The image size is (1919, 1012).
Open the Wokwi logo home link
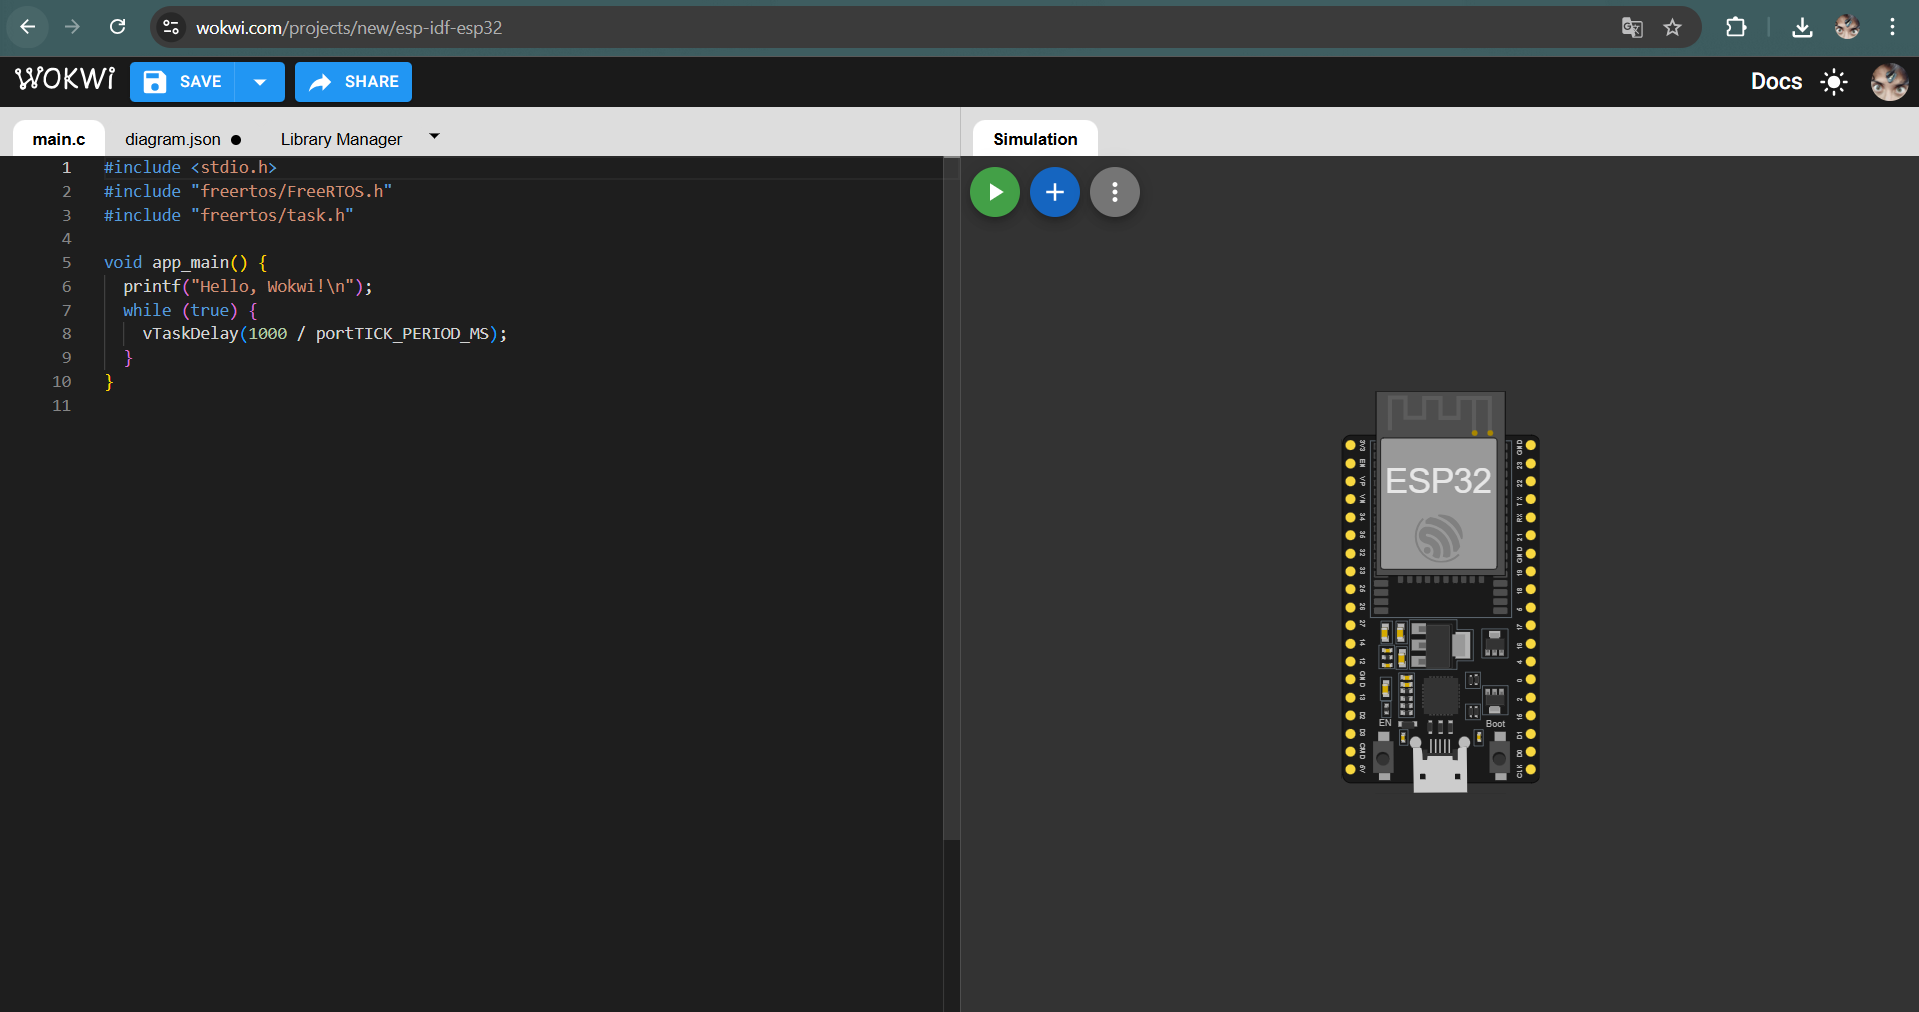[x=65, y=80]
